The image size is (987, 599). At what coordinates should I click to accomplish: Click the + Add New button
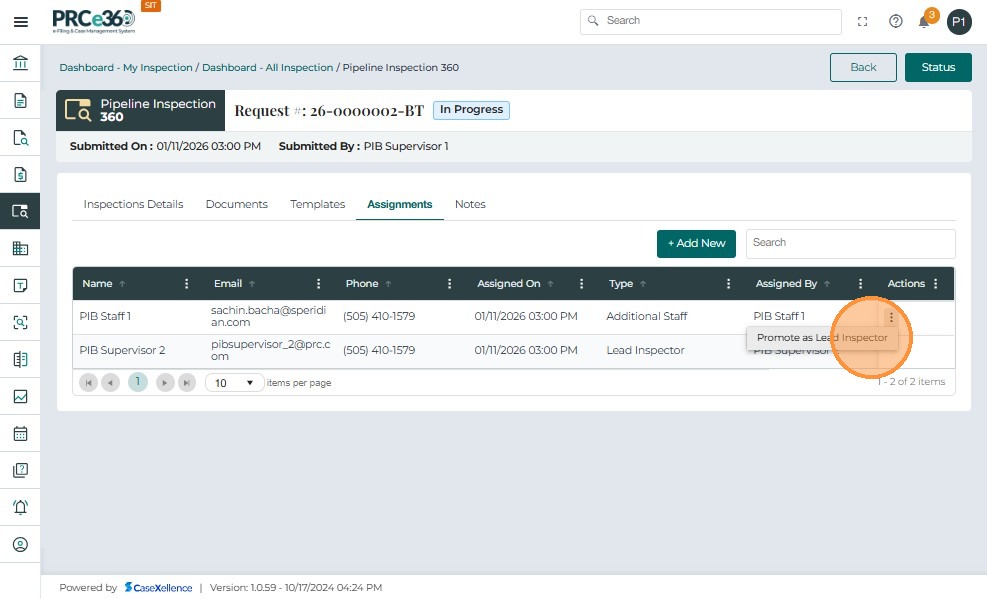[x=696, y=244]
